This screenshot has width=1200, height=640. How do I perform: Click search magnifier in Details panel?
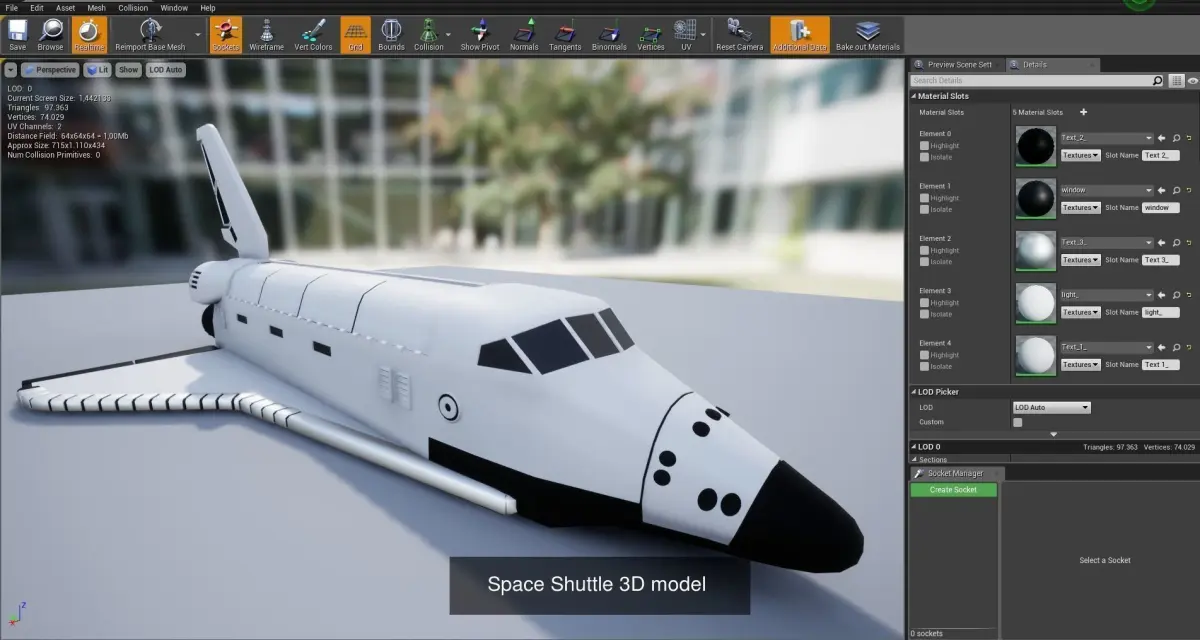(1158, 80)
